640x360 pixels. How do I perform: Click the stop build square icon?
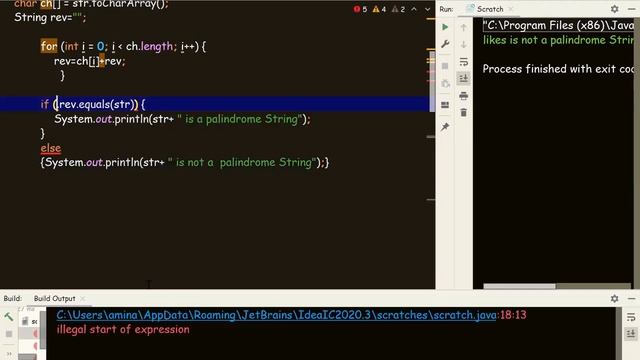click(x=9, y=334)
